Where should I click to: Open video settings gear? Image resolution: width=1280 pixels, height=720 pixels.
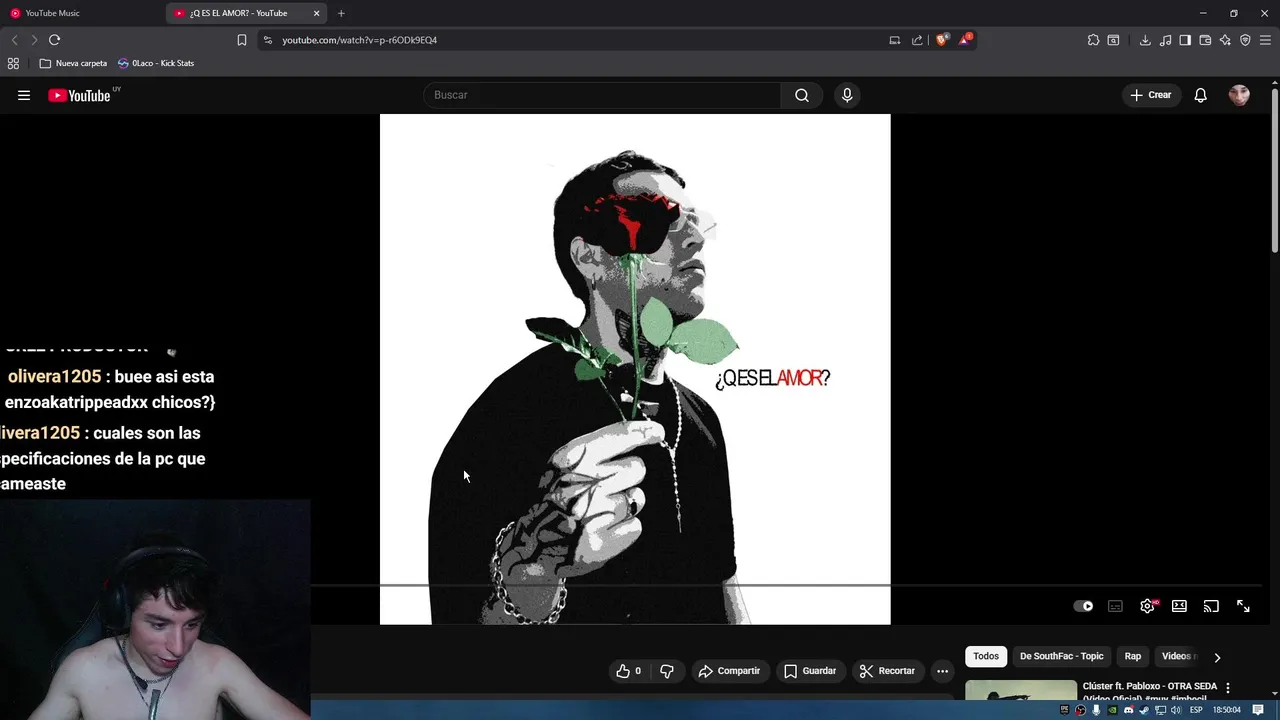1147,606
